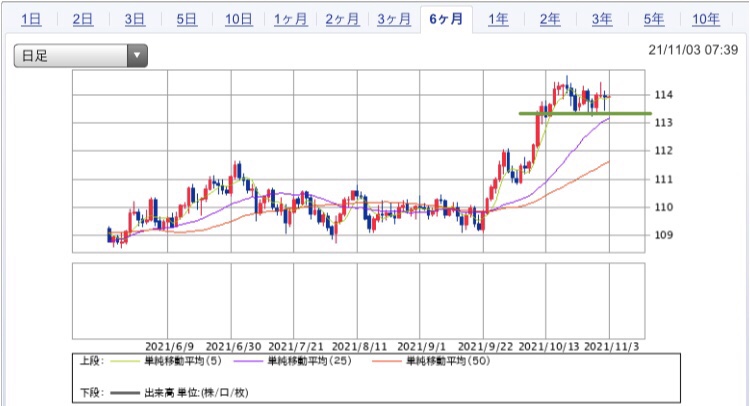Open the 3ヶ月 range tab
Image resolution: width=750 pixels, height=406 pixels.
pyautogui.click(x=394, y=20)
